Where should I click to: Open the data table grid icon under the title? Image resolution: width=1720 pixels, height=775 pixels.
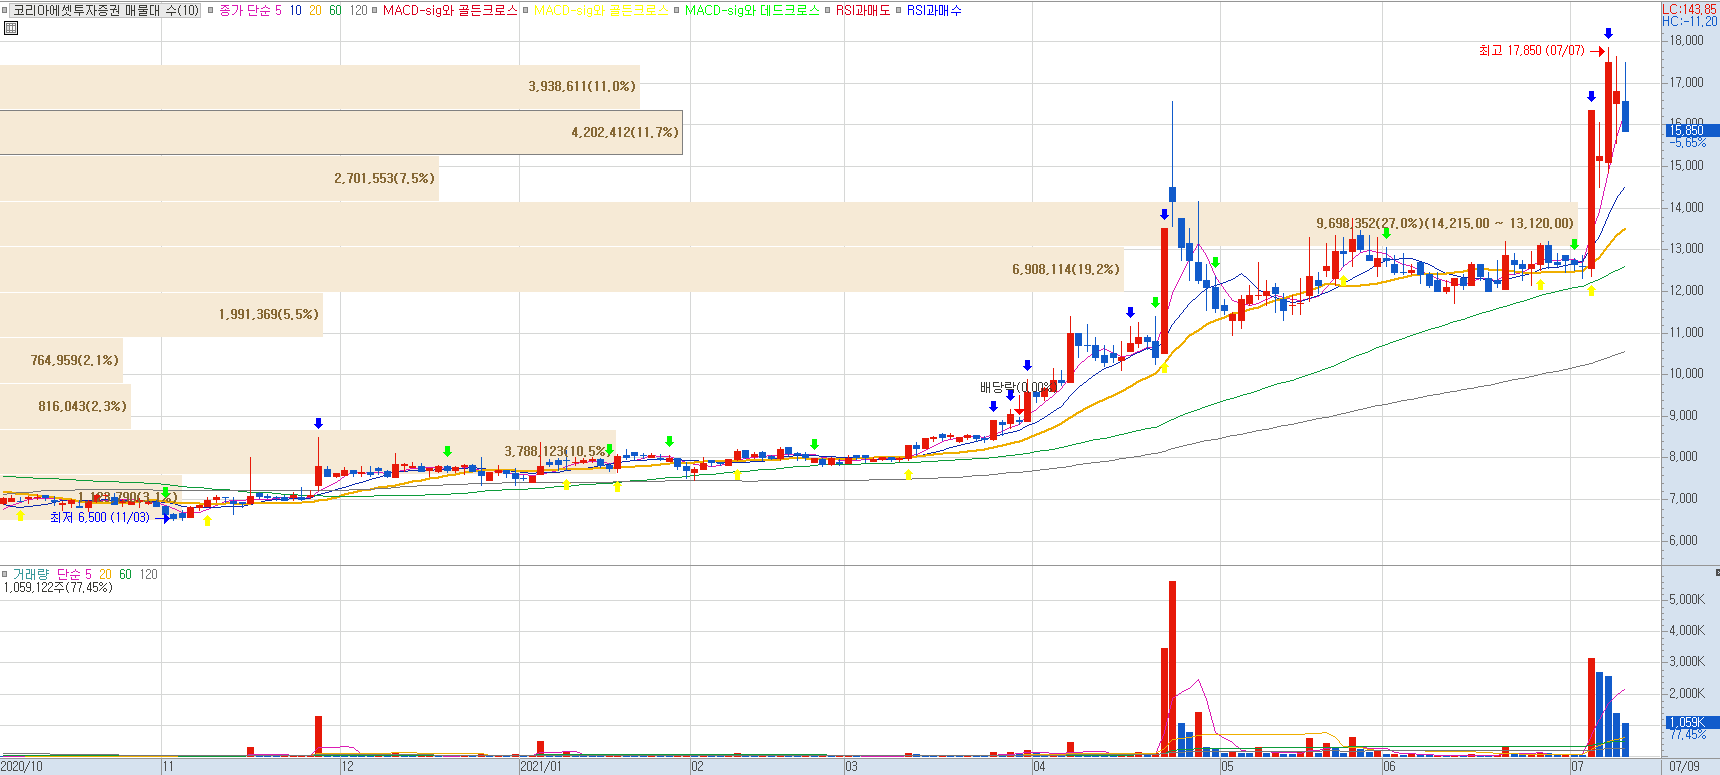tap(11, 28)
